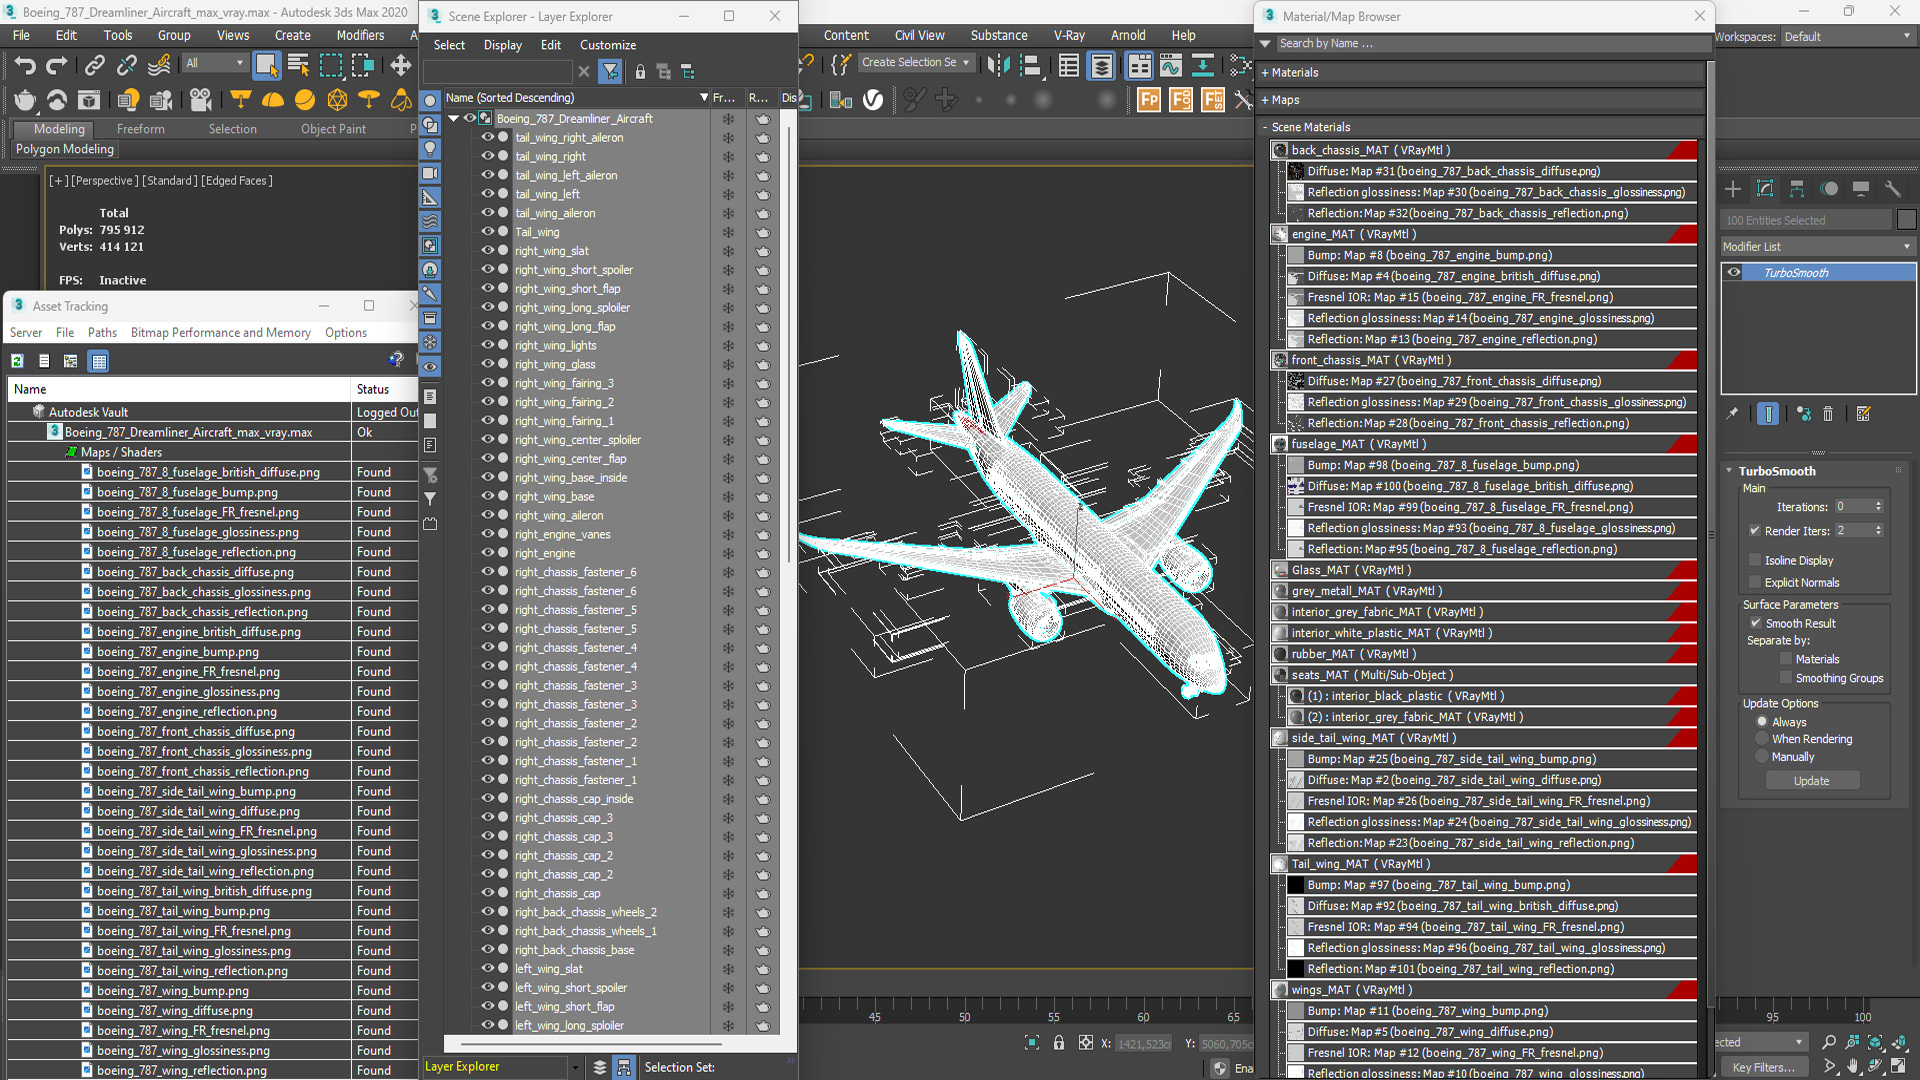
Task: Click Configure Modifier Sets icon
Action: pyautogui.click(x=1864, y=414)
